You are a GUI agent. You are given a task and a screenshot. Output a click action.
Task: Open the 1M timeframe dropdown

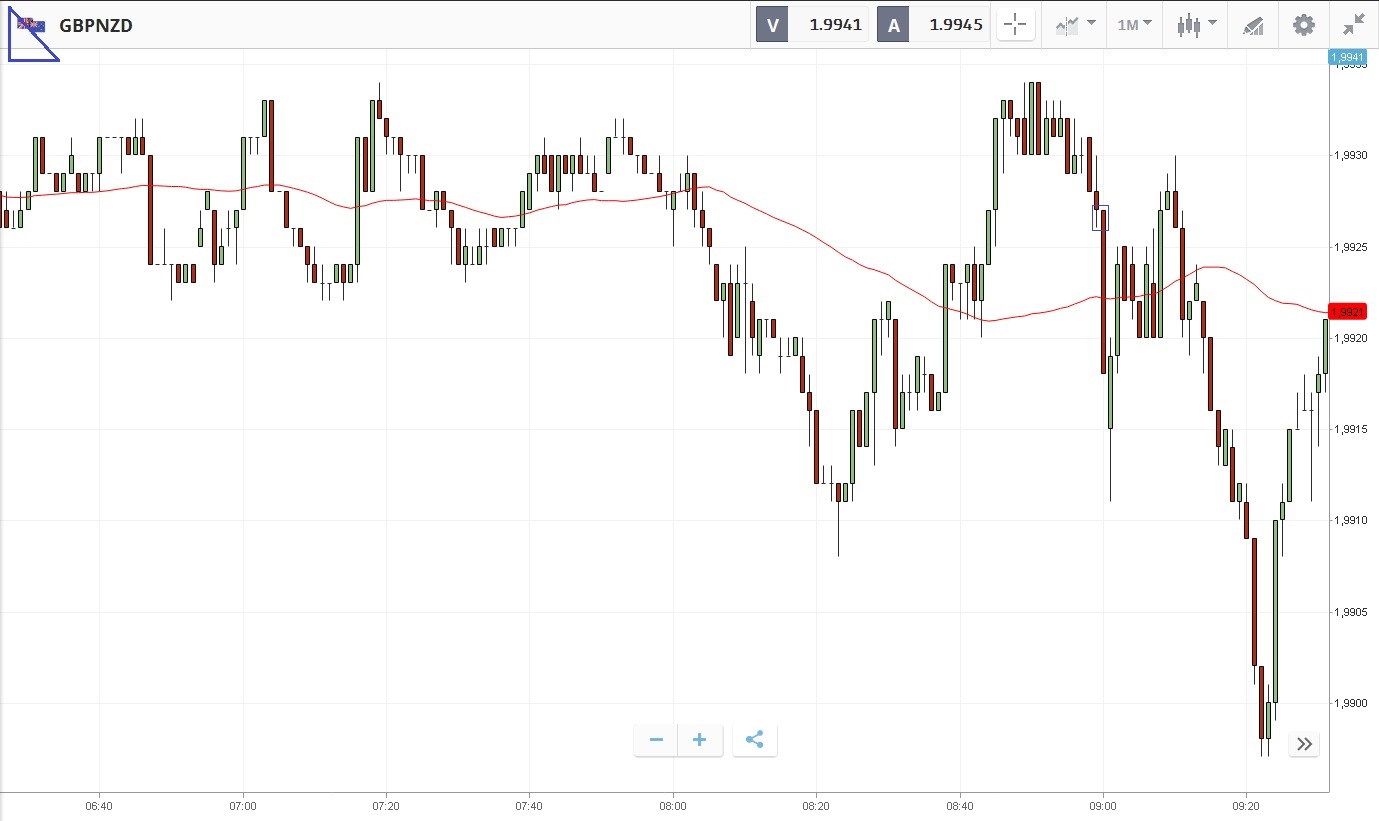pos(1134,25)
